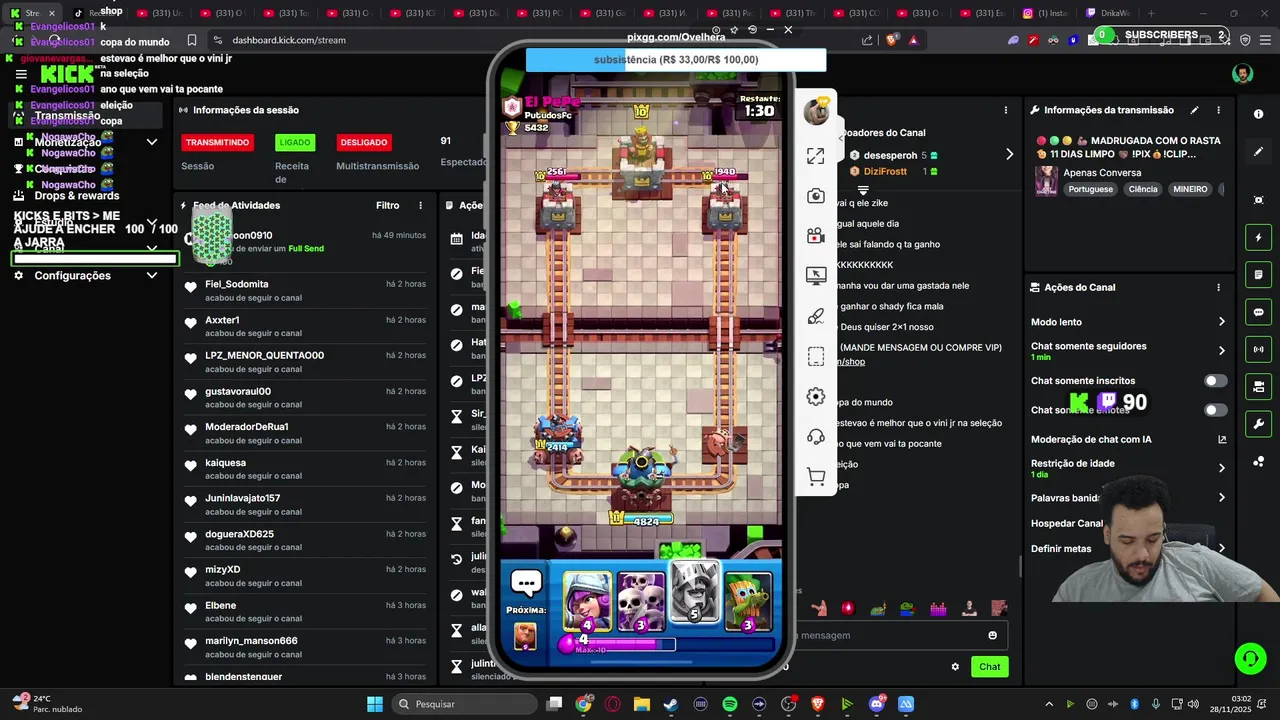
Task: Take a screenshot with emulator camera icon
Action: 816,196
